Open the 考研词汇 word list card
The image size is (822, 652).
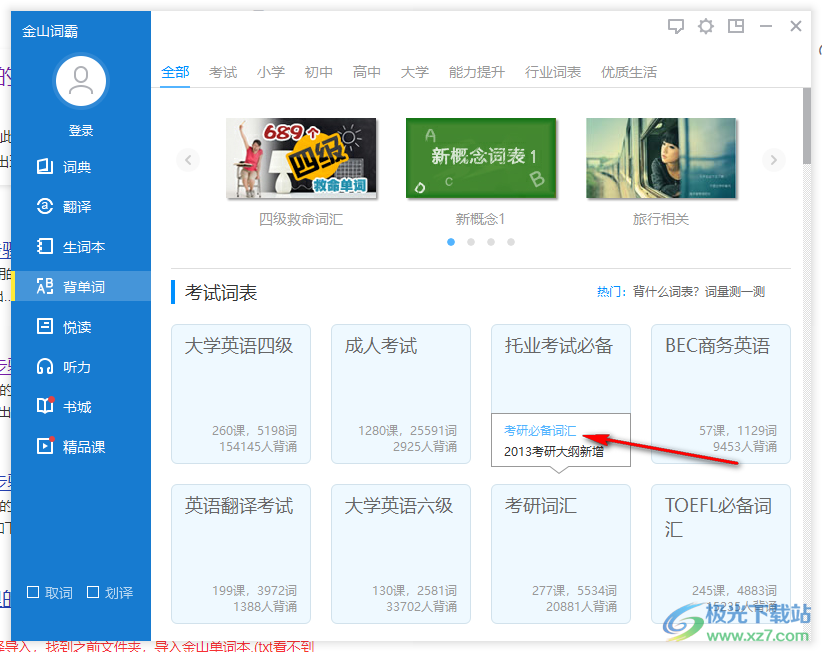(561, 554)
